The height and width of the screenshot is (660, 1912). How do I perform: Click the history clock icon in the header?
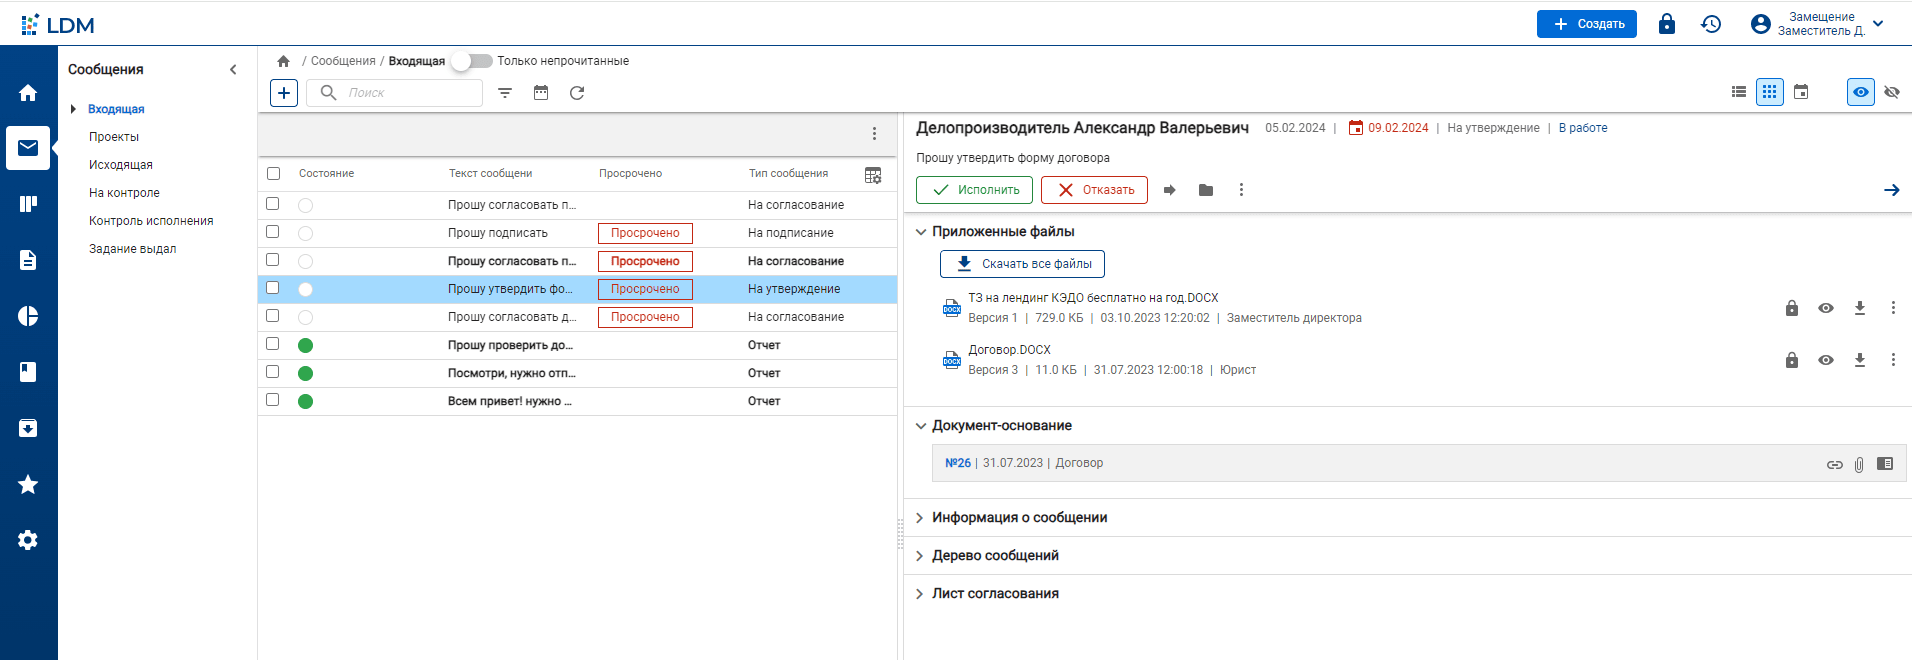coord(1711,24)
